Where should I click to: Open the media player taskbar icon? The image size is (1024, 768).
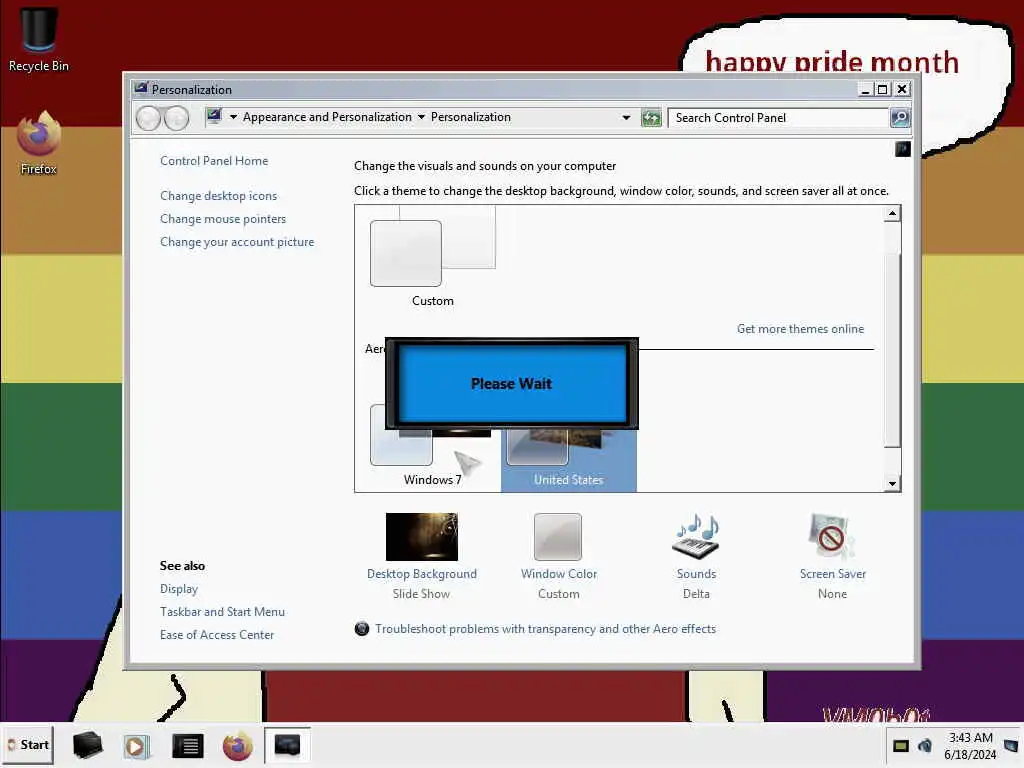[x=137, y=746]
